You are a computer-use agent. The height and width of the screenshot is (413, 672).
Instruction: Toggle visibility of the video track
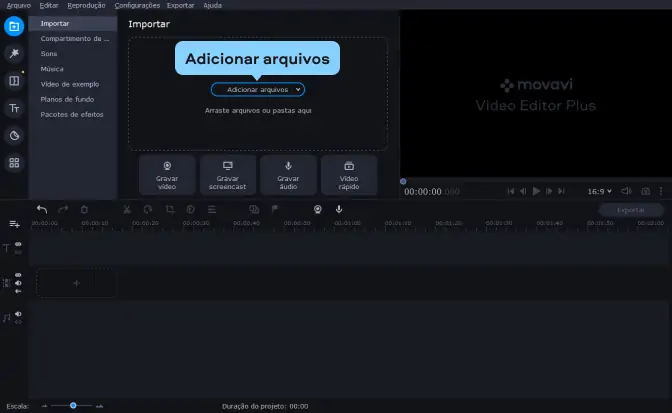click(x=18, y=275)
